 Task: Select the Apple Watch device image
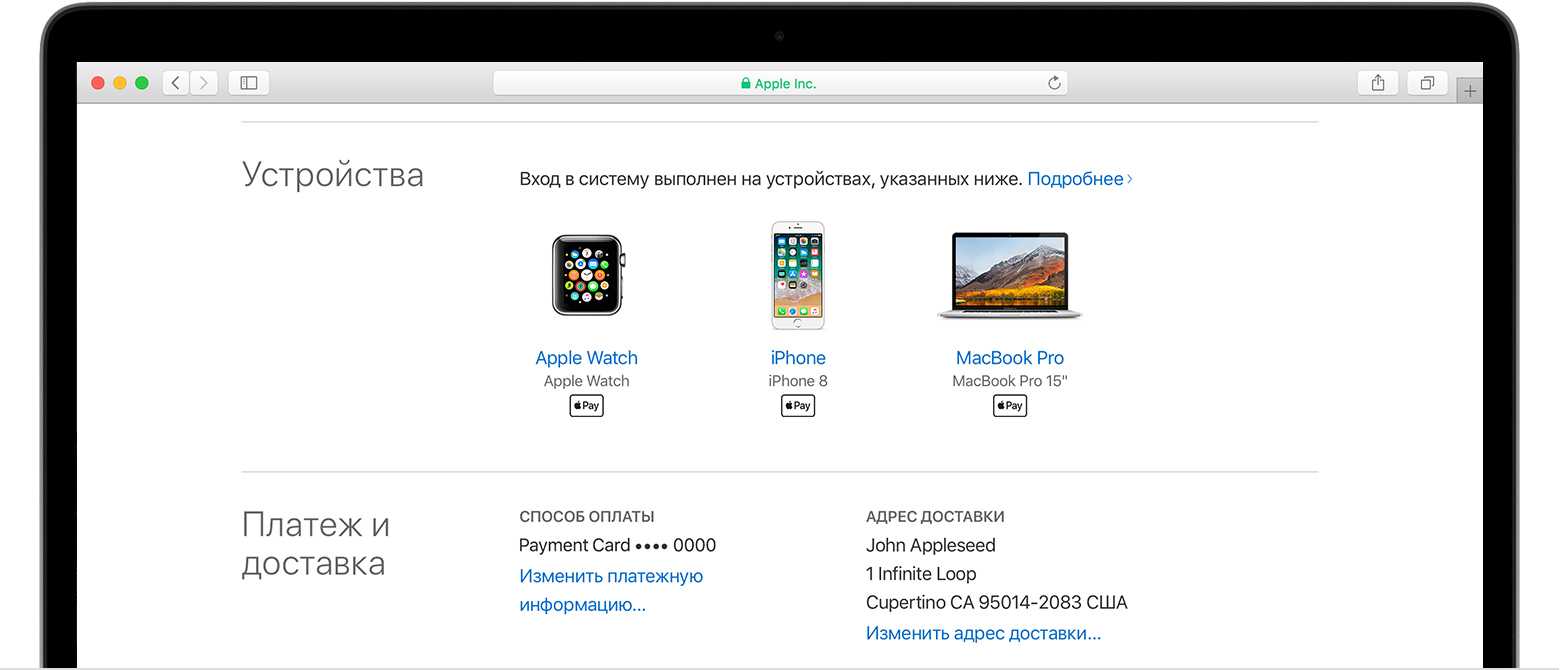(x=587, y=276)
